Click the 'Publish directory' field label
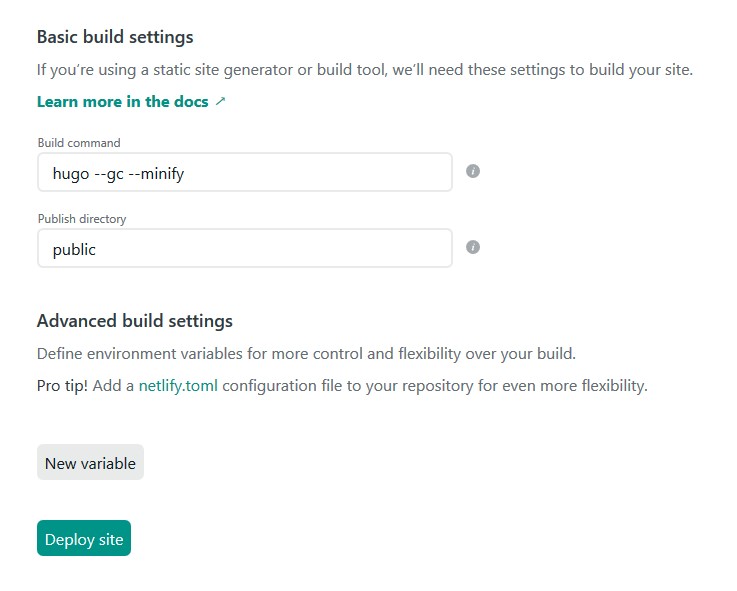This screenshot has width=737, height=591. (x=82, y=219)
